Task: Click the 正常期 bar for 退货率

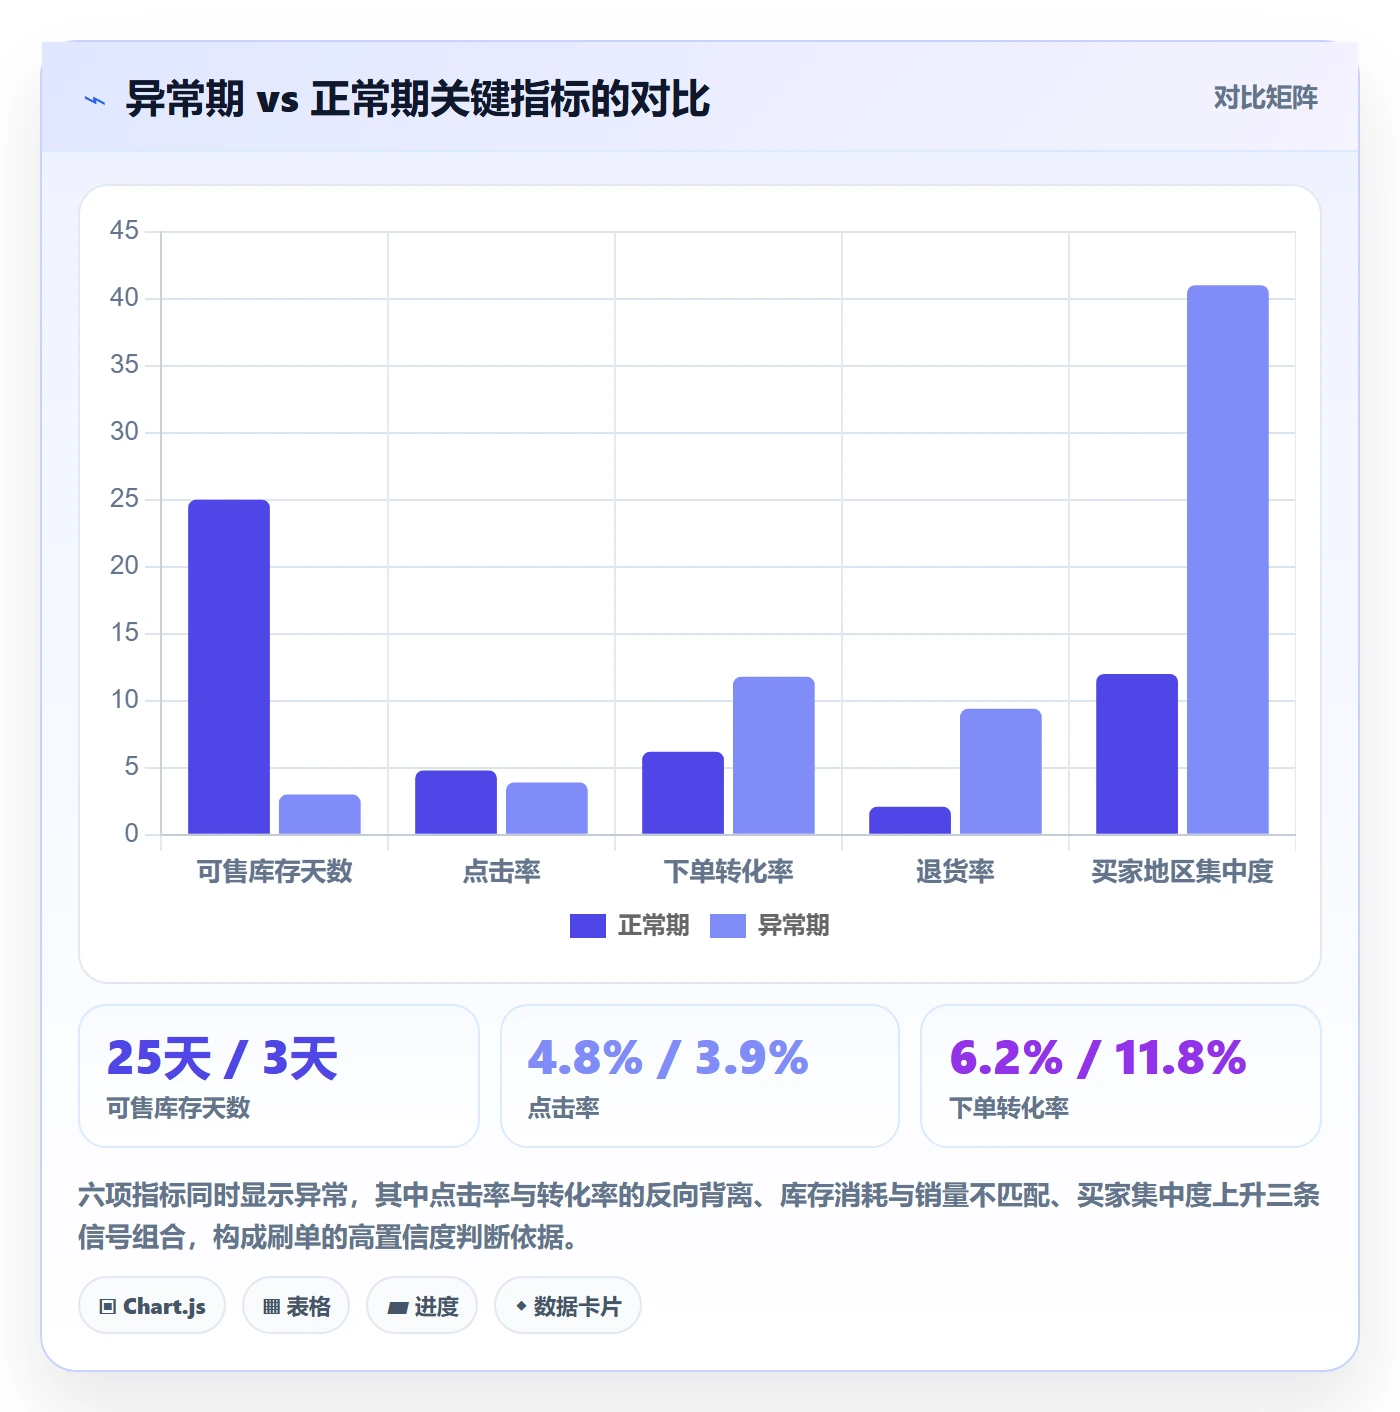Action: [910, 820]
